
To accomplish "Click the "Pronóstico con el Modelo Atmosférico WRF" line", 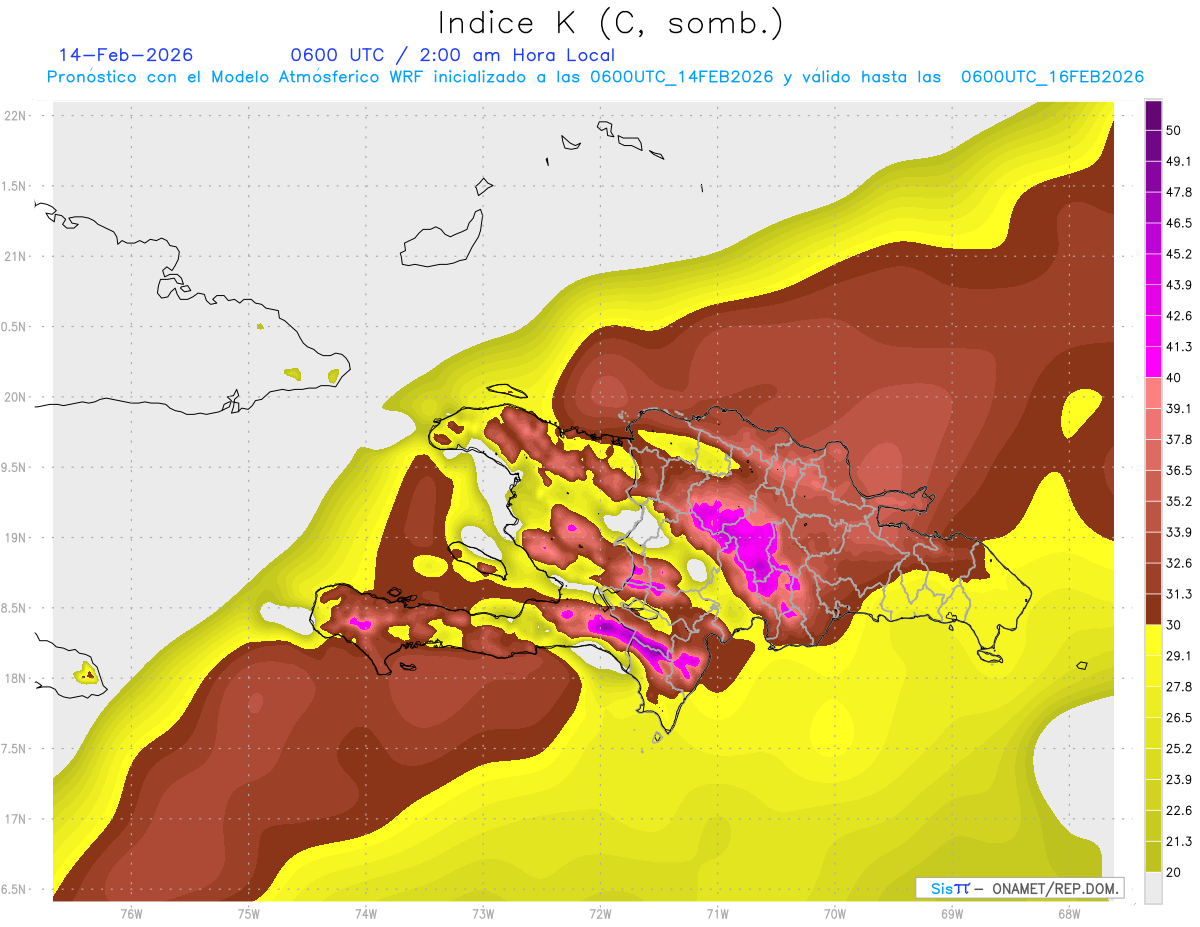I will point(594,77).
